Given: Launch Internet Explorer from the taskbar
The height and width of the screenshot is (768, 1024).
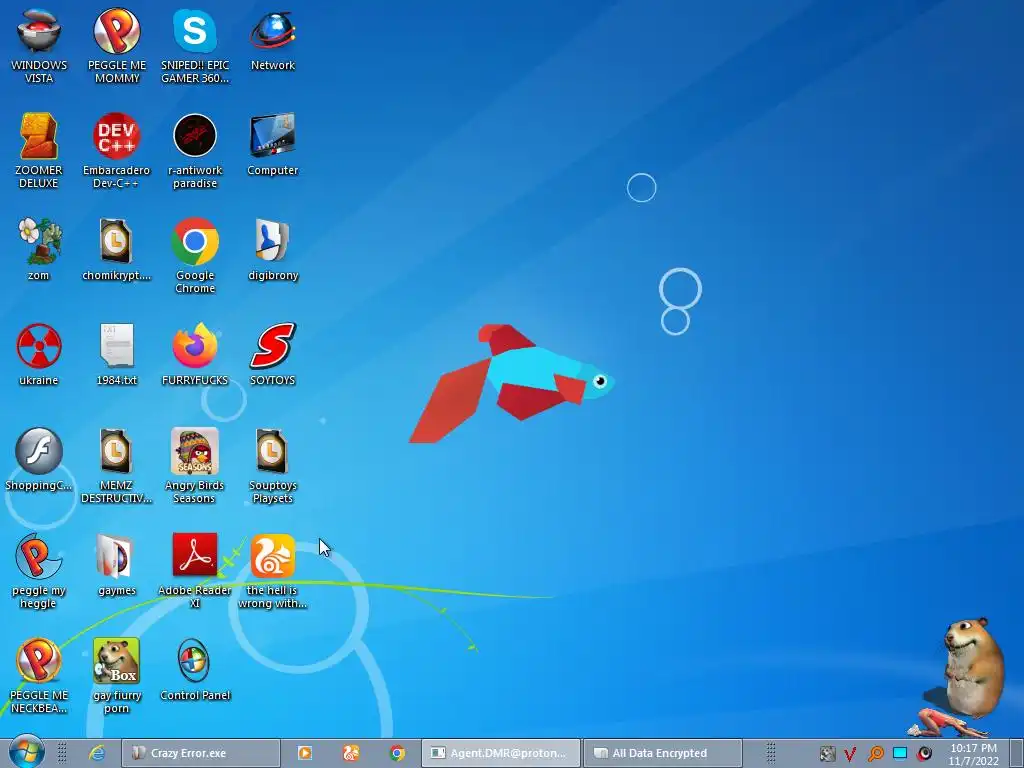Looking at the screenshot, I should (x=97, y=753).
